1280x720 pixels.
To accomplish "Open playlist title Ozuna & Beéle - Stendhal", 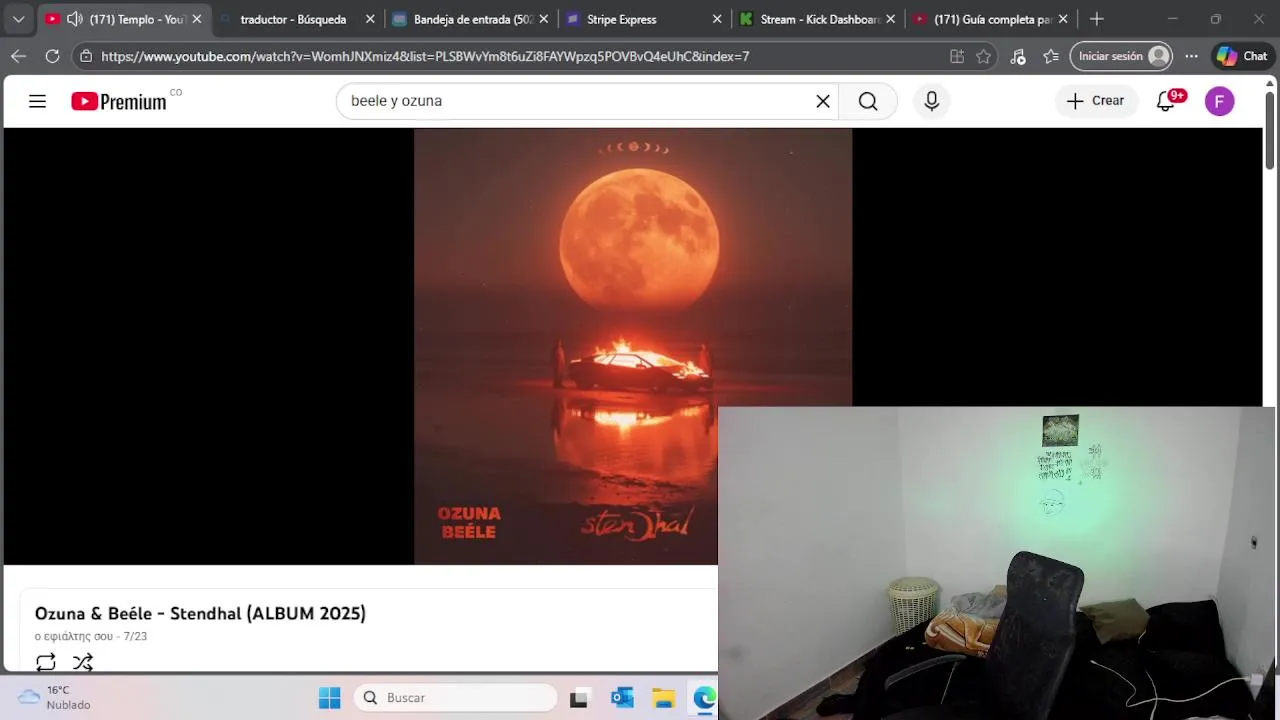I will (x=200, y=613).
